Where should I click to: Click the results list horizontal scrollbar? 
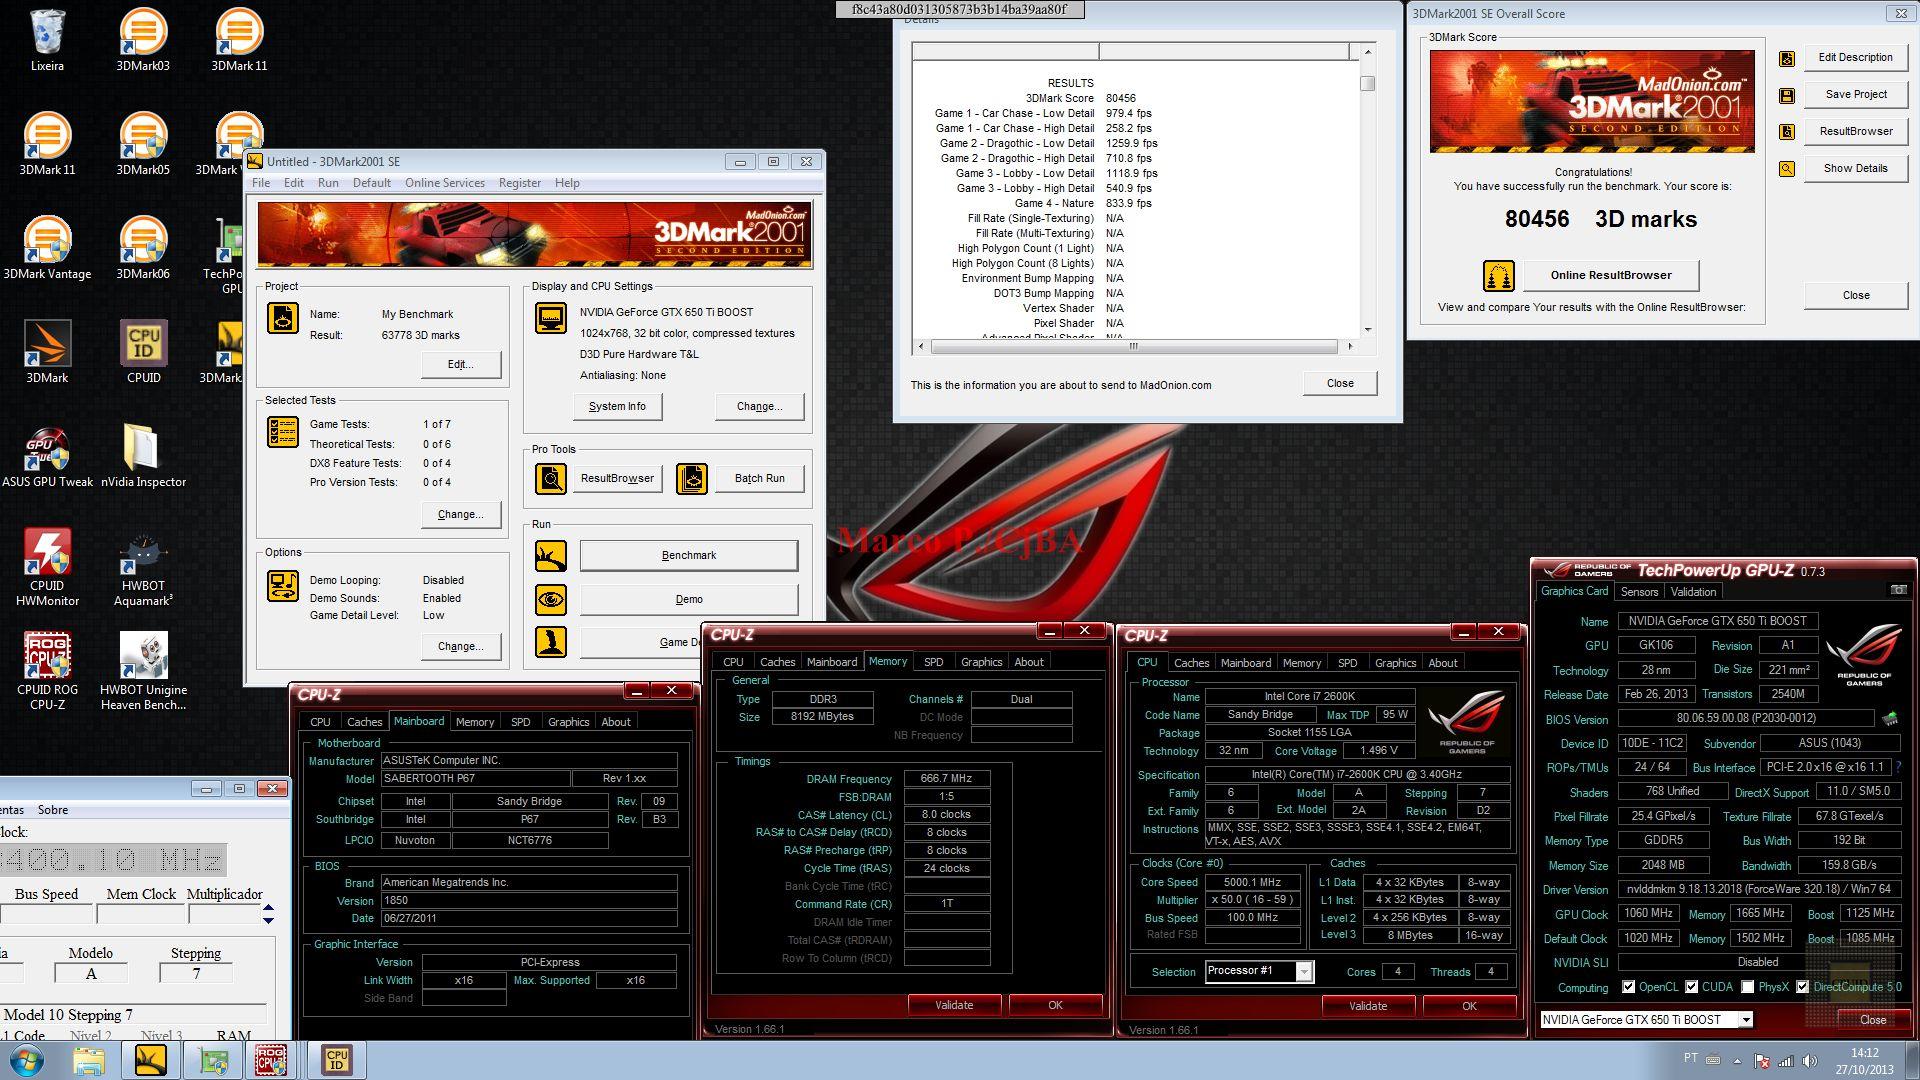tap(1134, 347)
